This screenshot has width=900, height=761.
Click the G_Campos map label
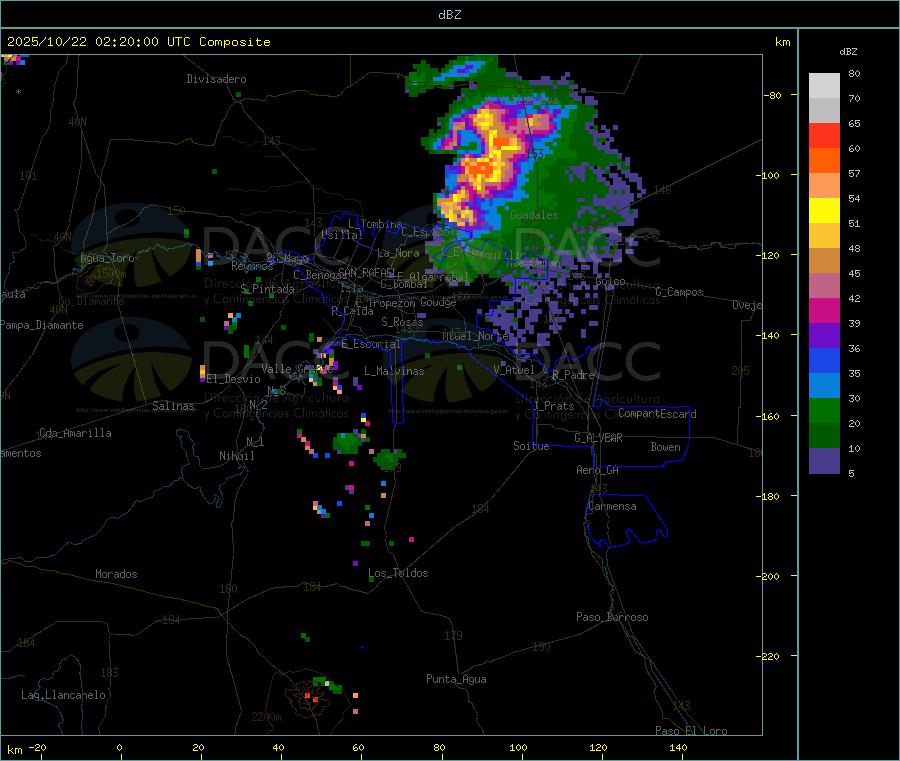coord(680,292)
